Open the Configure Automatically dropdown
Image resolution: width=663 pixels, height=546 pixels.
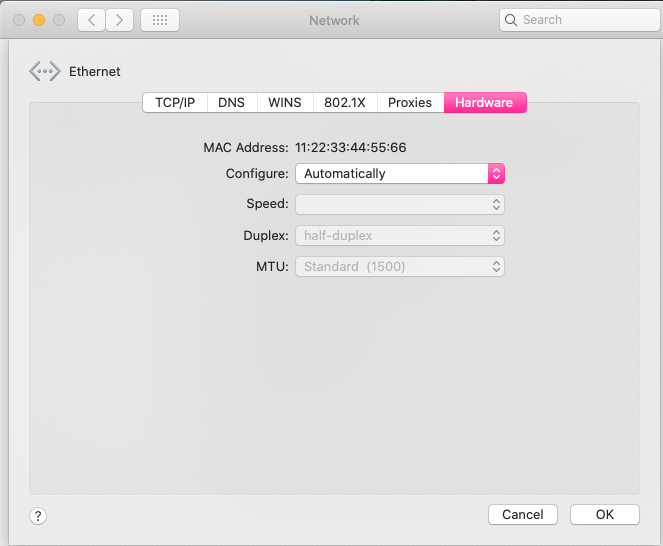tap(400, 173)
